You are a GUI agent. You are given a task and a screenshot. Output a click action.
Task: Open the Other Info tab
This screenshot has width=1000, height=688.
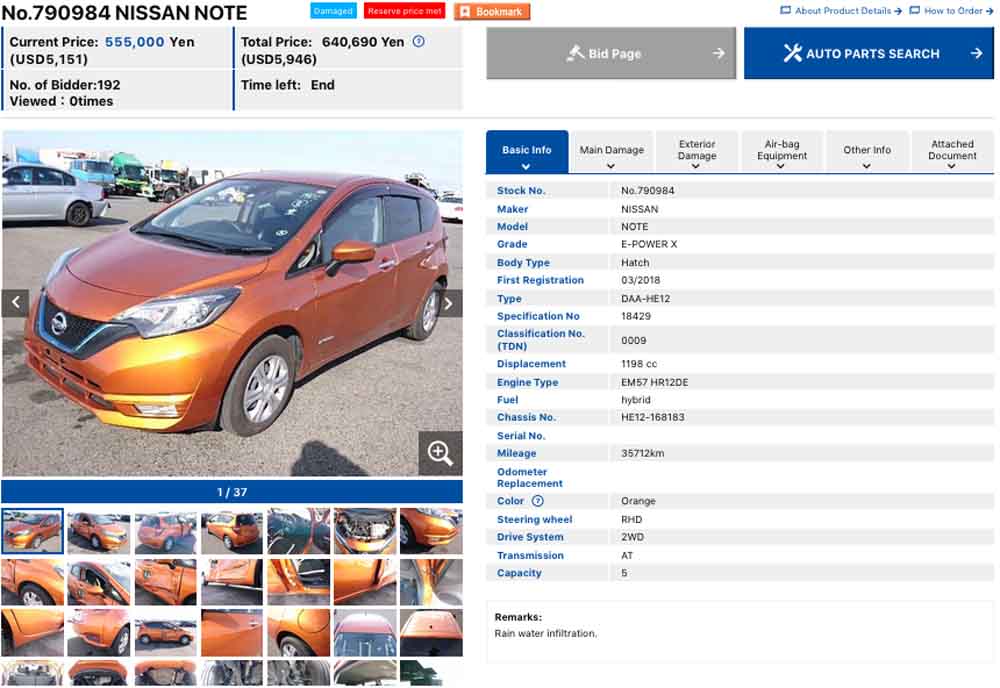[x=867, y=152]
